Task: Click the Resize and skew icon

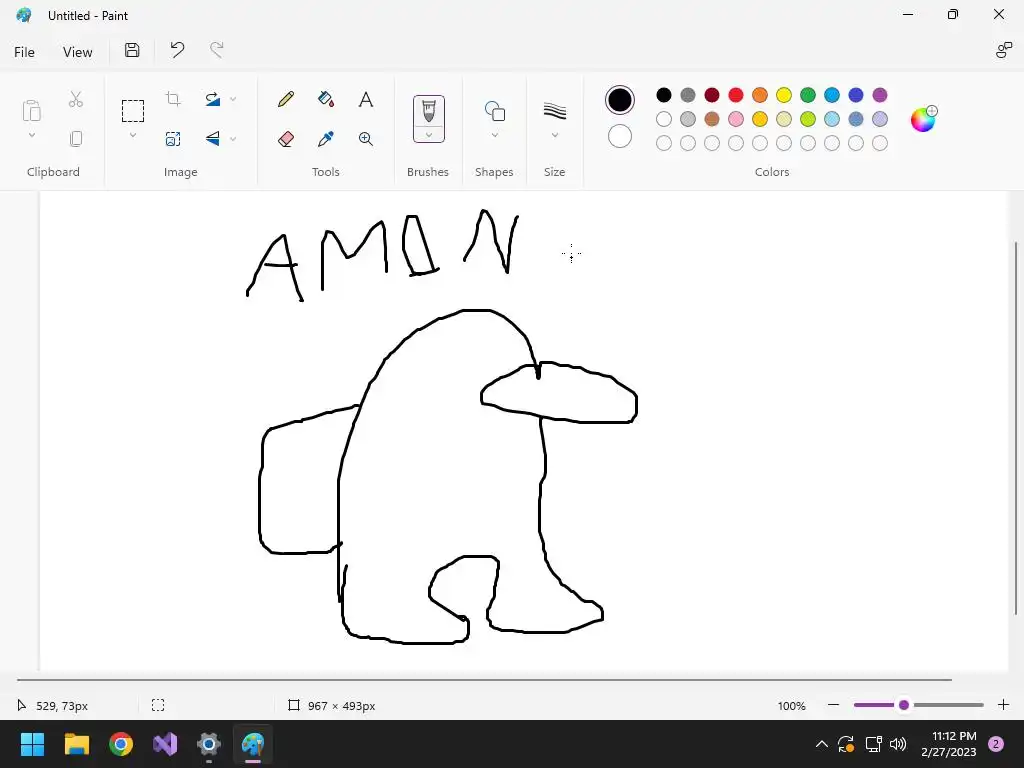Action: tap(173, 138)
